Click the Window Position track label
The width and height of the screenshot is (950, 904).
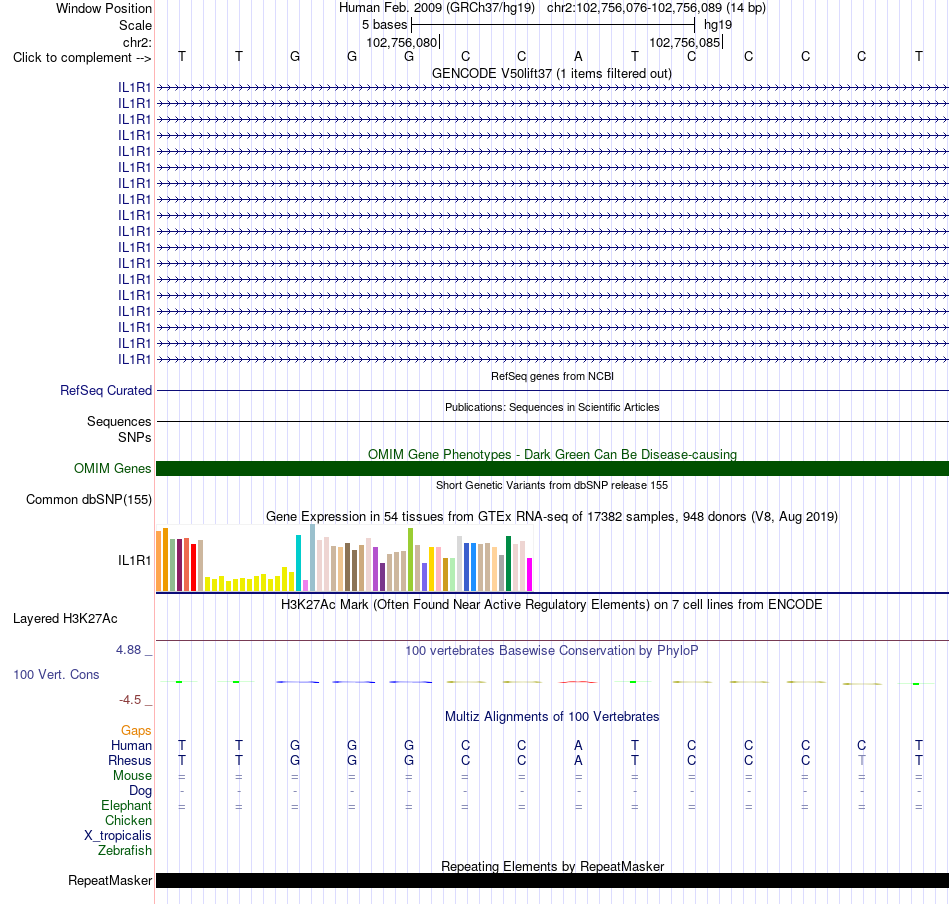(104, 8)
